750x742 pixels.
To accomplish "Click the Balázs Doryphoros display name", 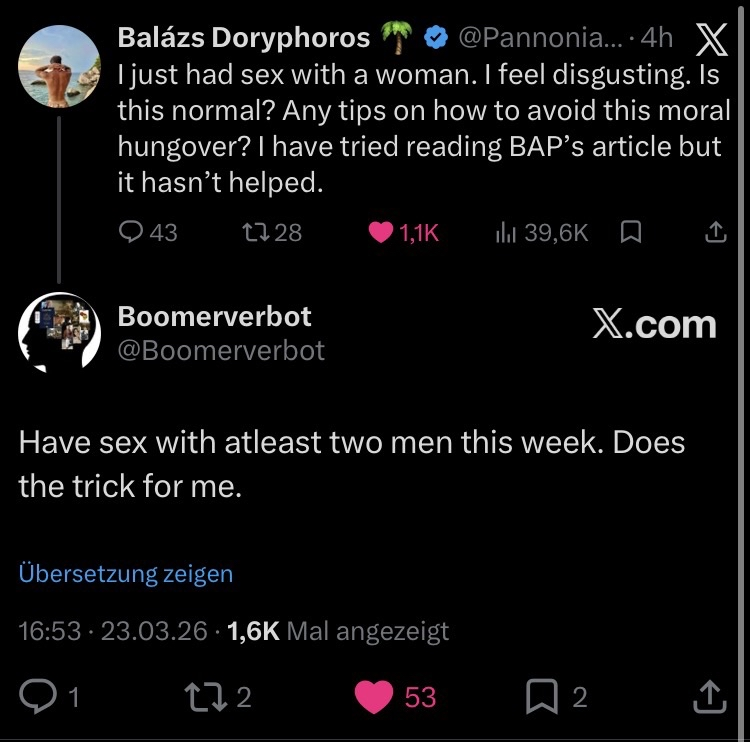I will click(243, 38).
